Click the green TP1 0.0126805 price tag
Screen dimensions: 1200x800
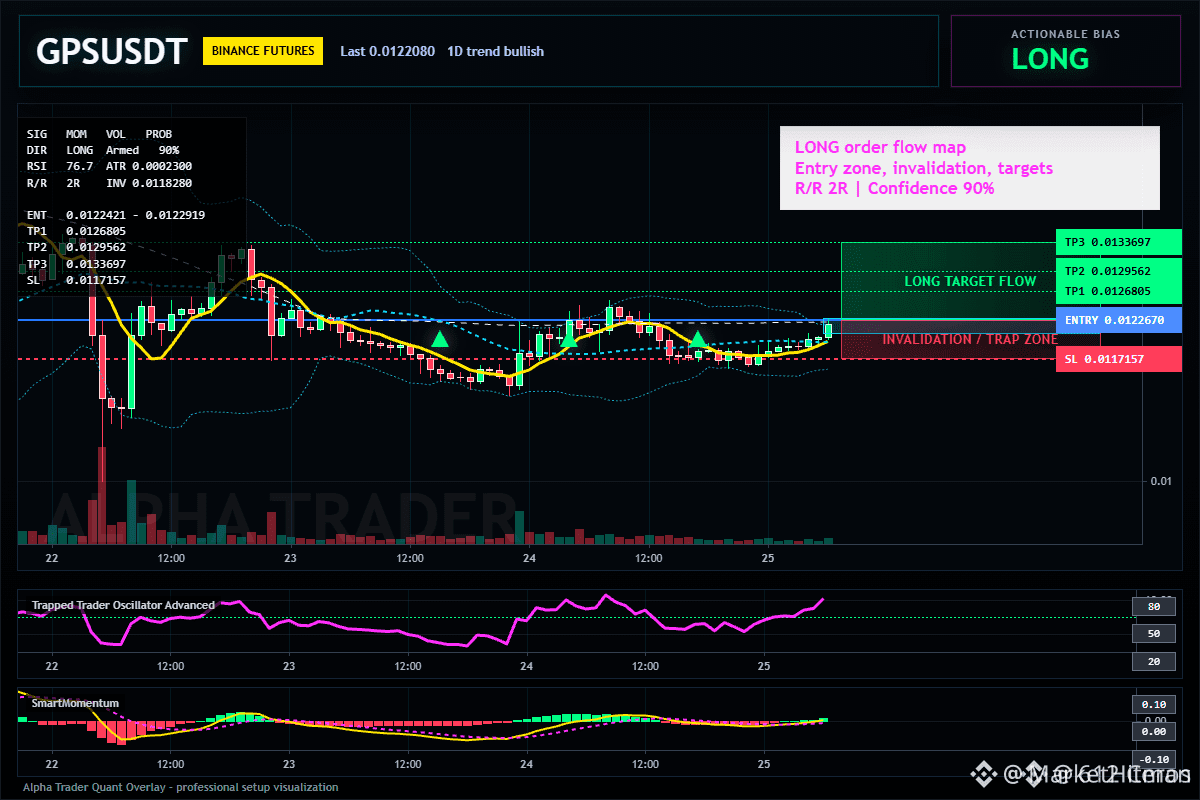pyautogui.click(x=1119, y=291)
